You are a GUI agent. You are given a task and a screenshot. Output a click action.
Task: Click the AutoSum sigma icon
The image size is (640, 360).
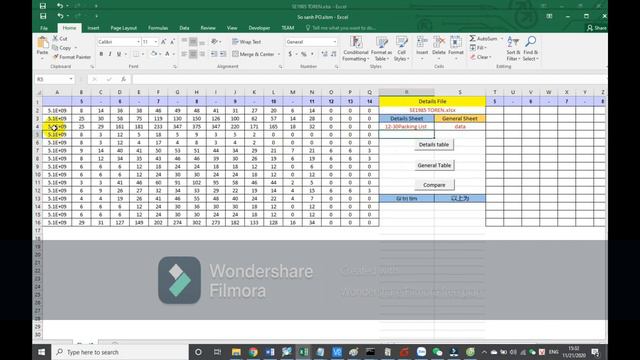point(472,38)
